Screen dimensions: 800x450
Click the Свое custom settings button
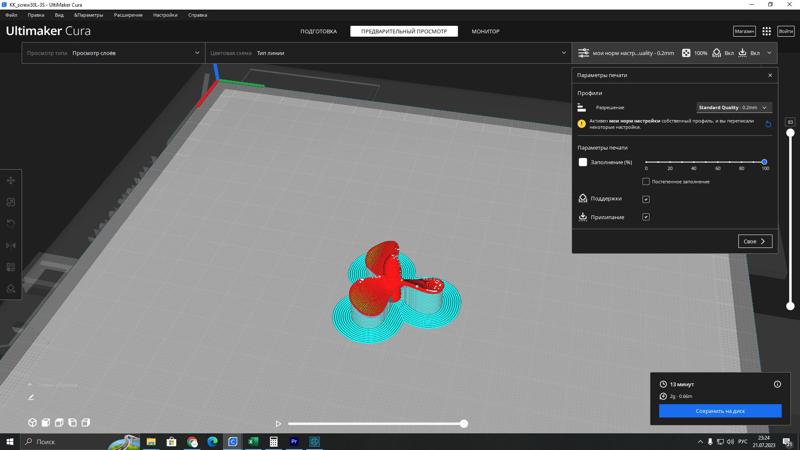click(755, 241)
